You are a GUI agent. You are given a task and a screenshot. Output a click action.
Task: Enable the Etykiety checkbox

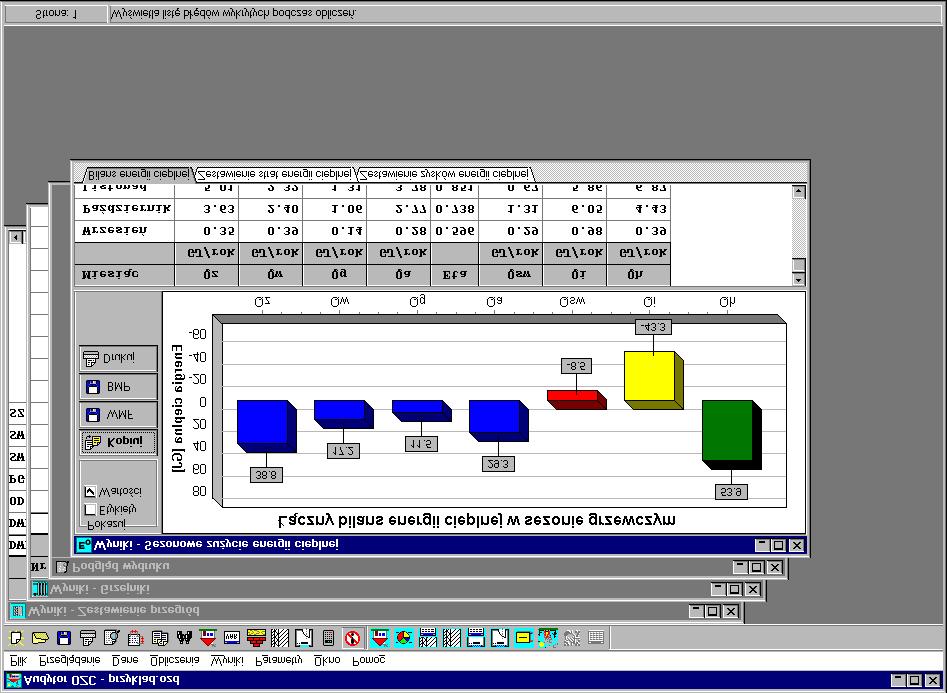[90, 509]
